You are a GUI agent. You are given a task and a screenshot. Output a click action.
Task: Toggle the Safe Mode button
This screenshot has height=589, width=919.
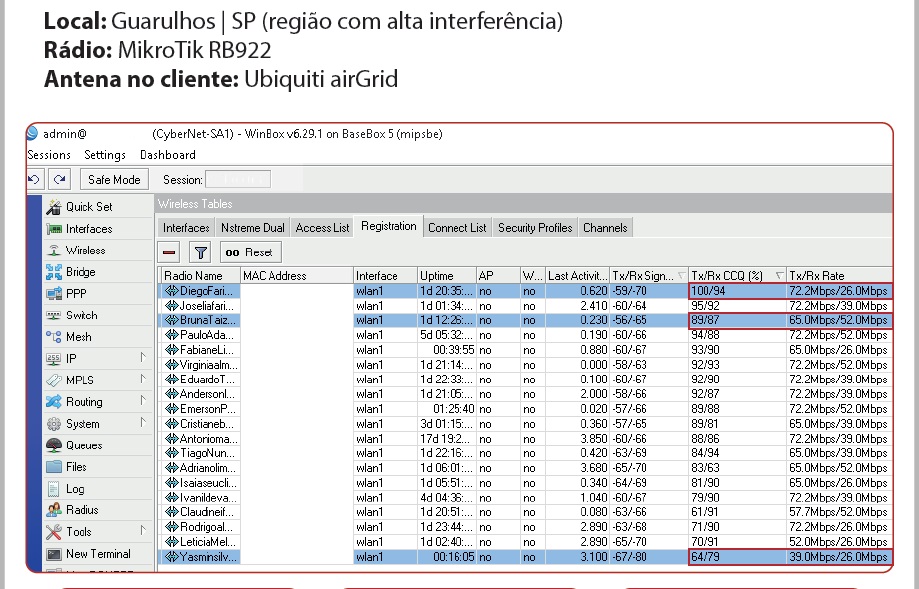(114, 180)
